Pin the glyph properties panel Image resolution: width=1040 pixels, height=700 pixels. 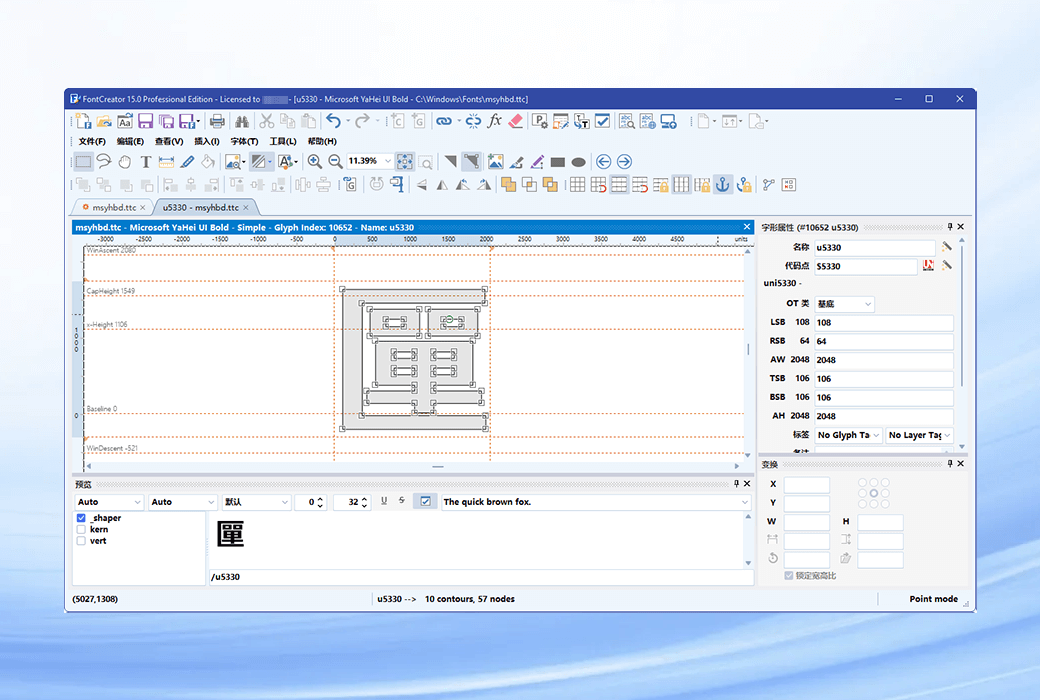(x=949, y=227)
